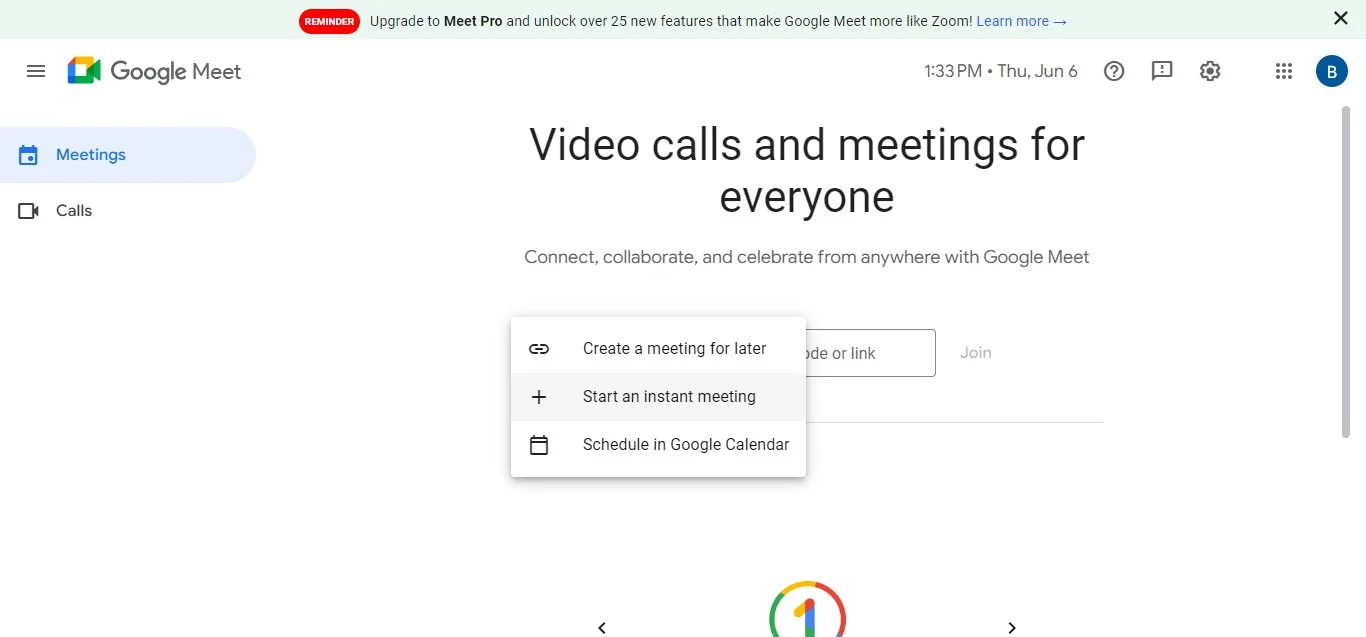Go to next carousel slide arrow
Image resolution: width=1366 pixels, height=637 pixels.
1012,627
